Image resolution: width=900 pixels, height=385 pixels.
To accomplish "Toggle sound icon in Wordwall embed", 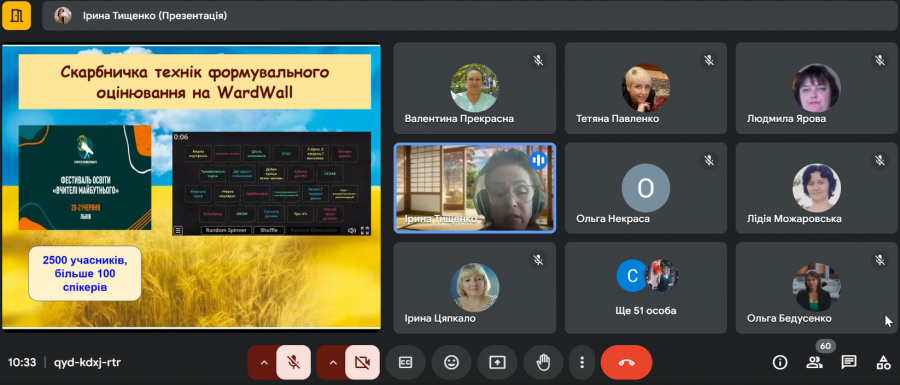I will [352, 230].
